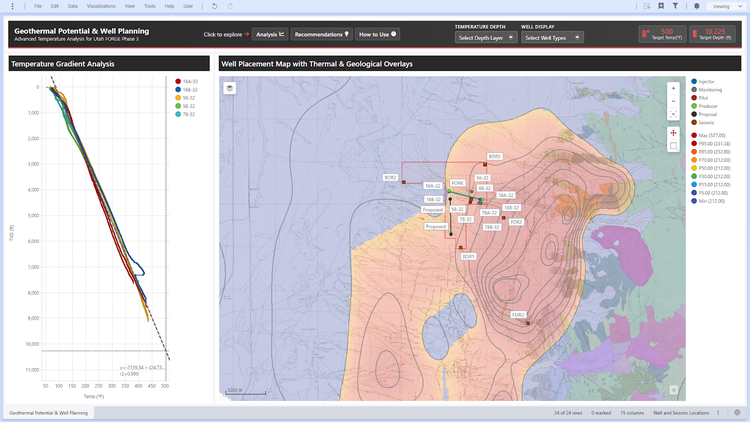Open the three-dot application menu
Screen dimensions: 750x422
(x=12, y=6)
